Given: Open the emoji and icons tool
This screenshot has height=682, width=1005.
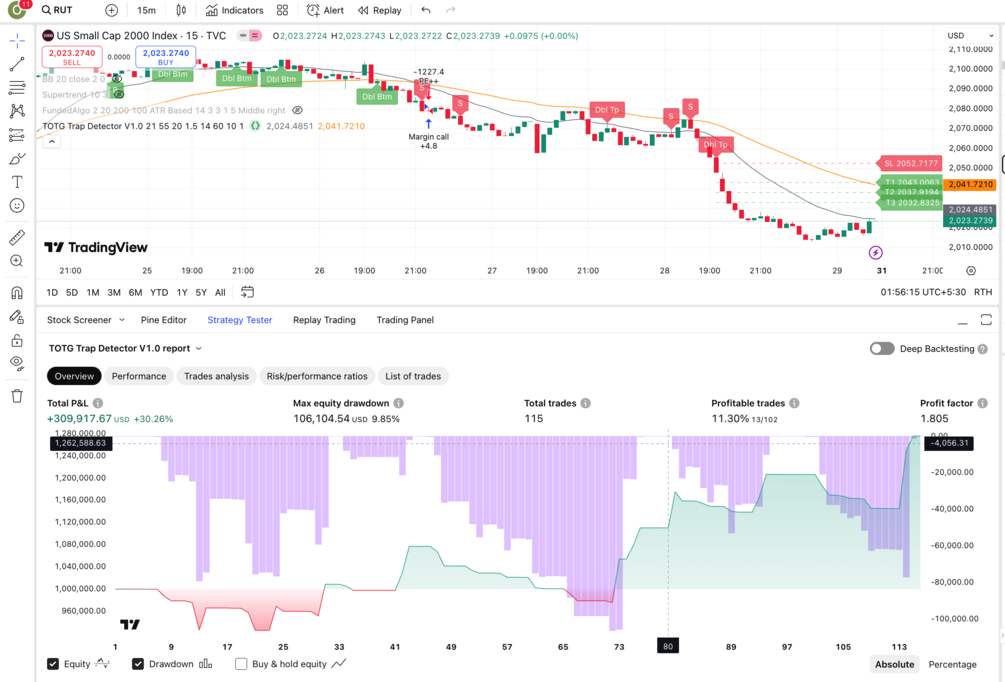Looking at the screenshot, I should [x=17, y=206].
